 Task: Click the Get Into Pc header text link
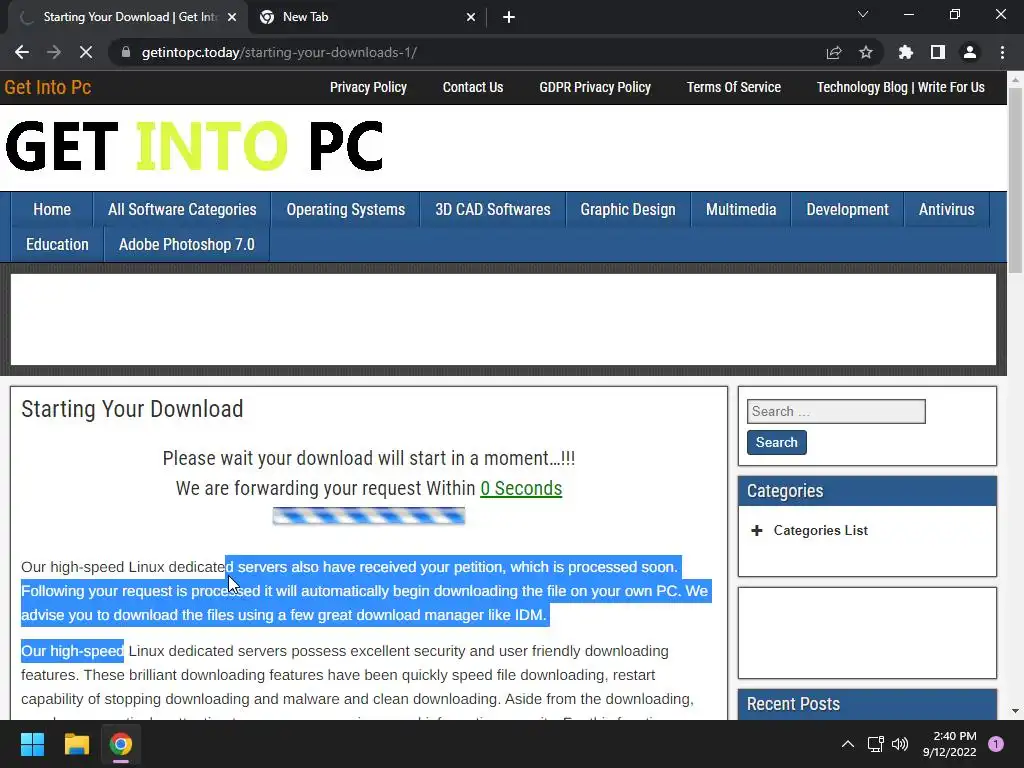(48, 87)
